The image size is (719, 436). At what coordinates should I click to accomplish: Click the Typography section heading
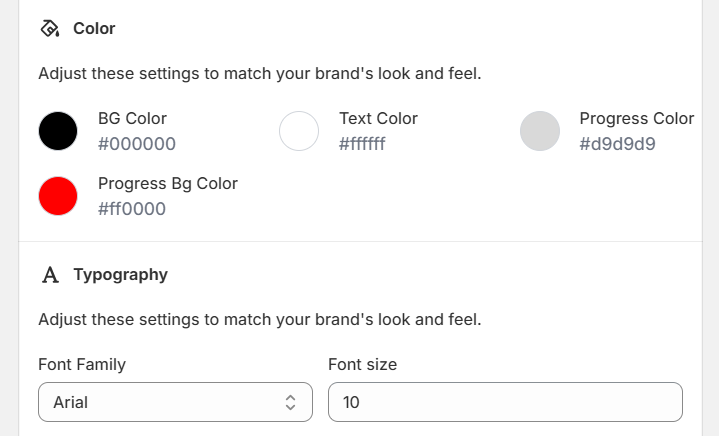pos(120,274)
